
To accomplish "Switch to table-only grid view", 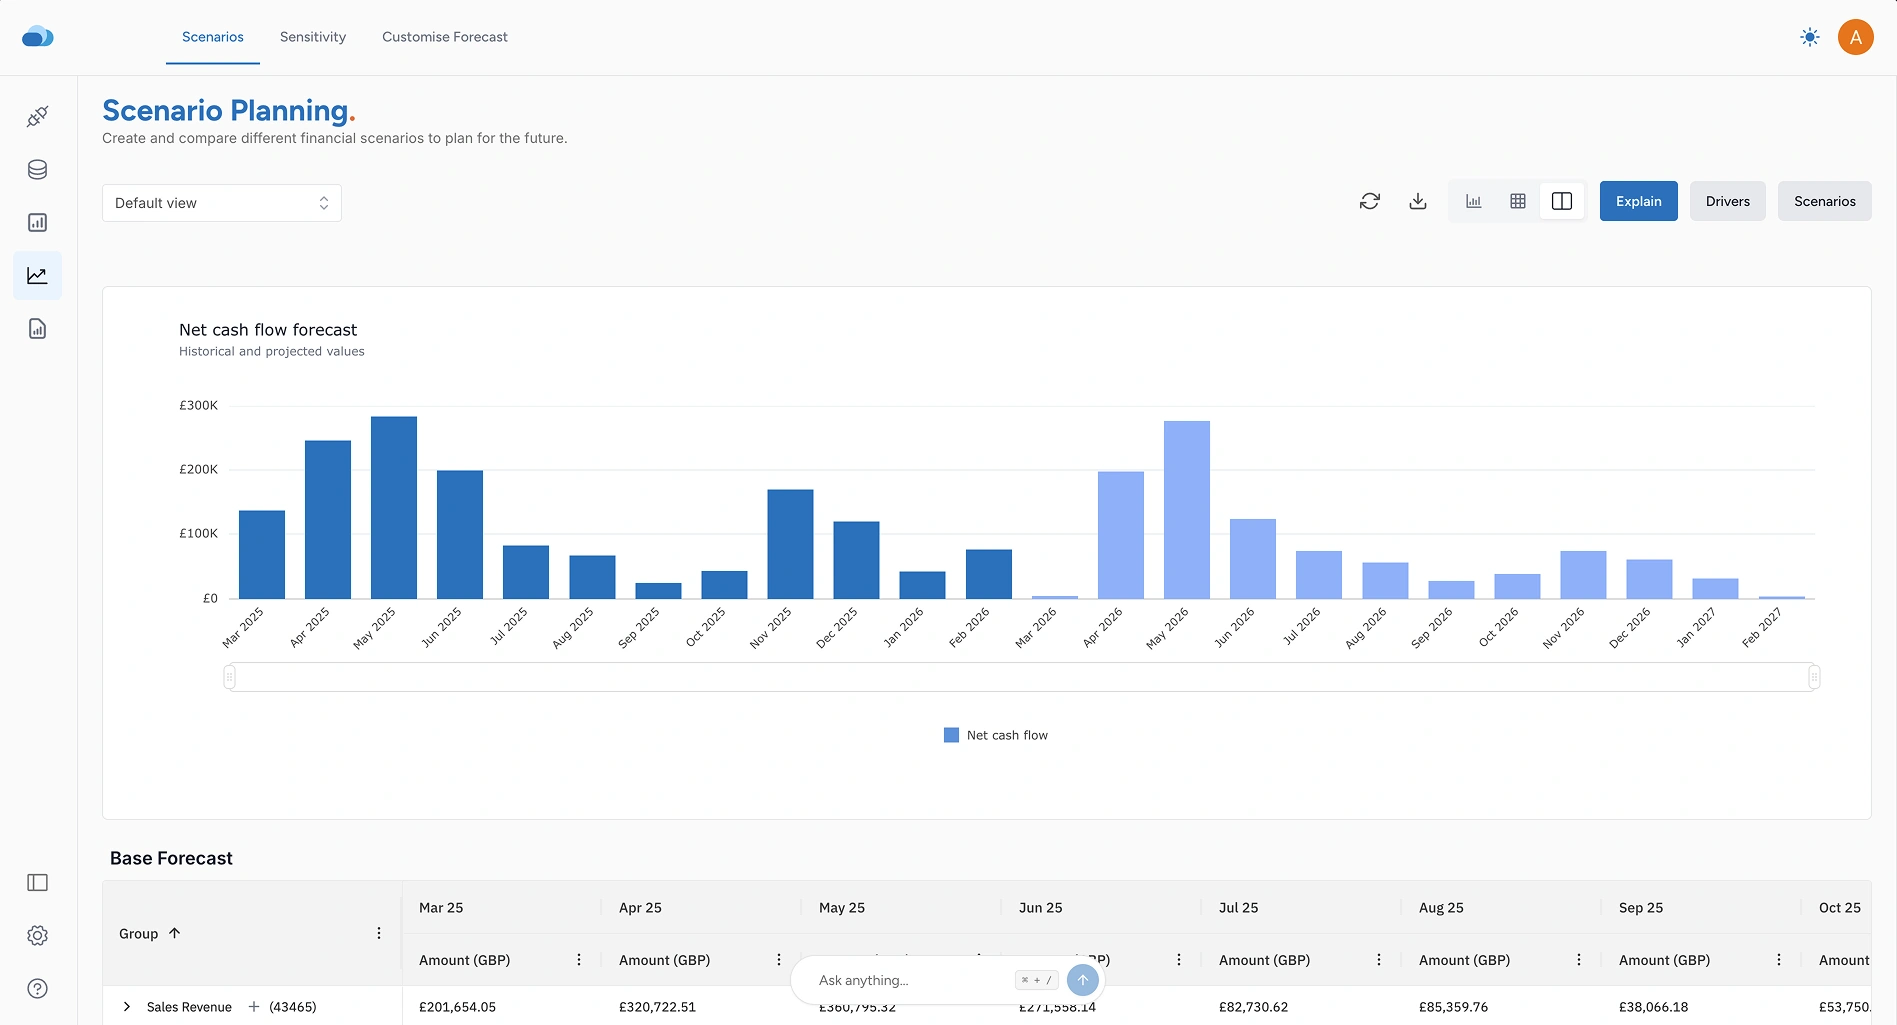I will [x=1517, y=201].
